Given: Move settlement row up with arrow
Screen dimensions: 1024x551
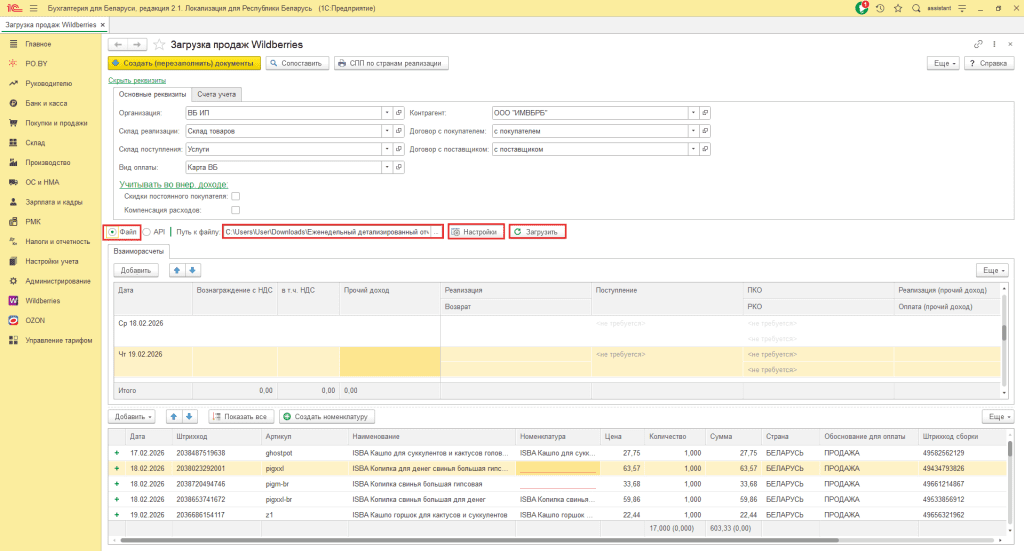Looking at the screenshot, I should (x=177, y=270).
